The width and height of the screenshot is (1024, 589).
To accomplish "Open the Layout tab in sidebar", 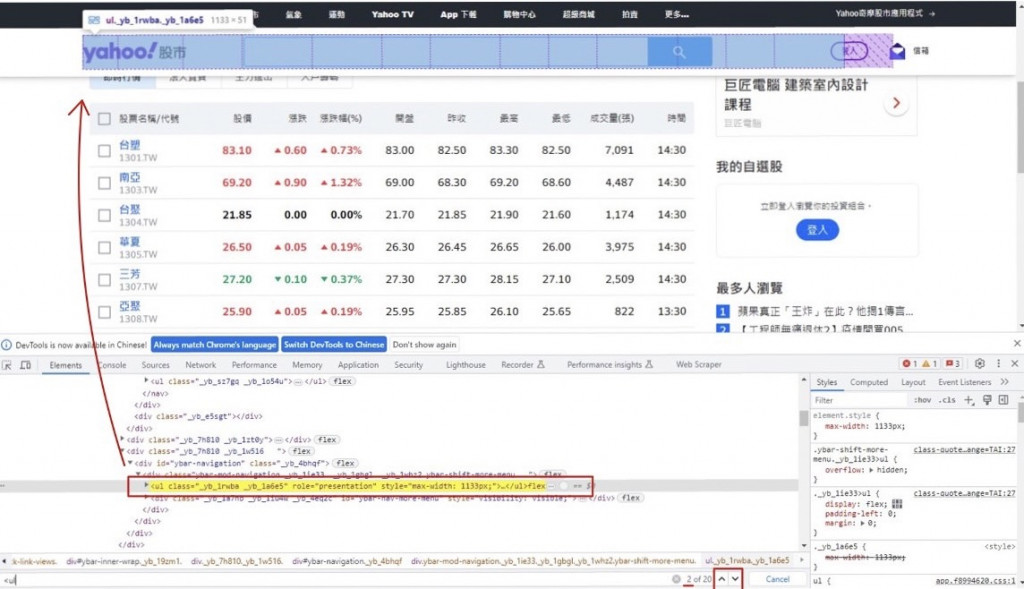I will pos(913,382).
